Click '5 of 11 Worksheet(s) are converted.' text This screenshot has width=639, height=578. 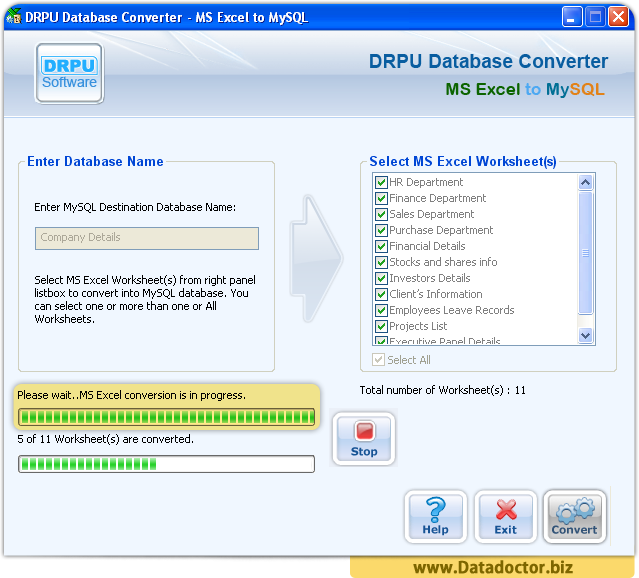tap(106, 439)
